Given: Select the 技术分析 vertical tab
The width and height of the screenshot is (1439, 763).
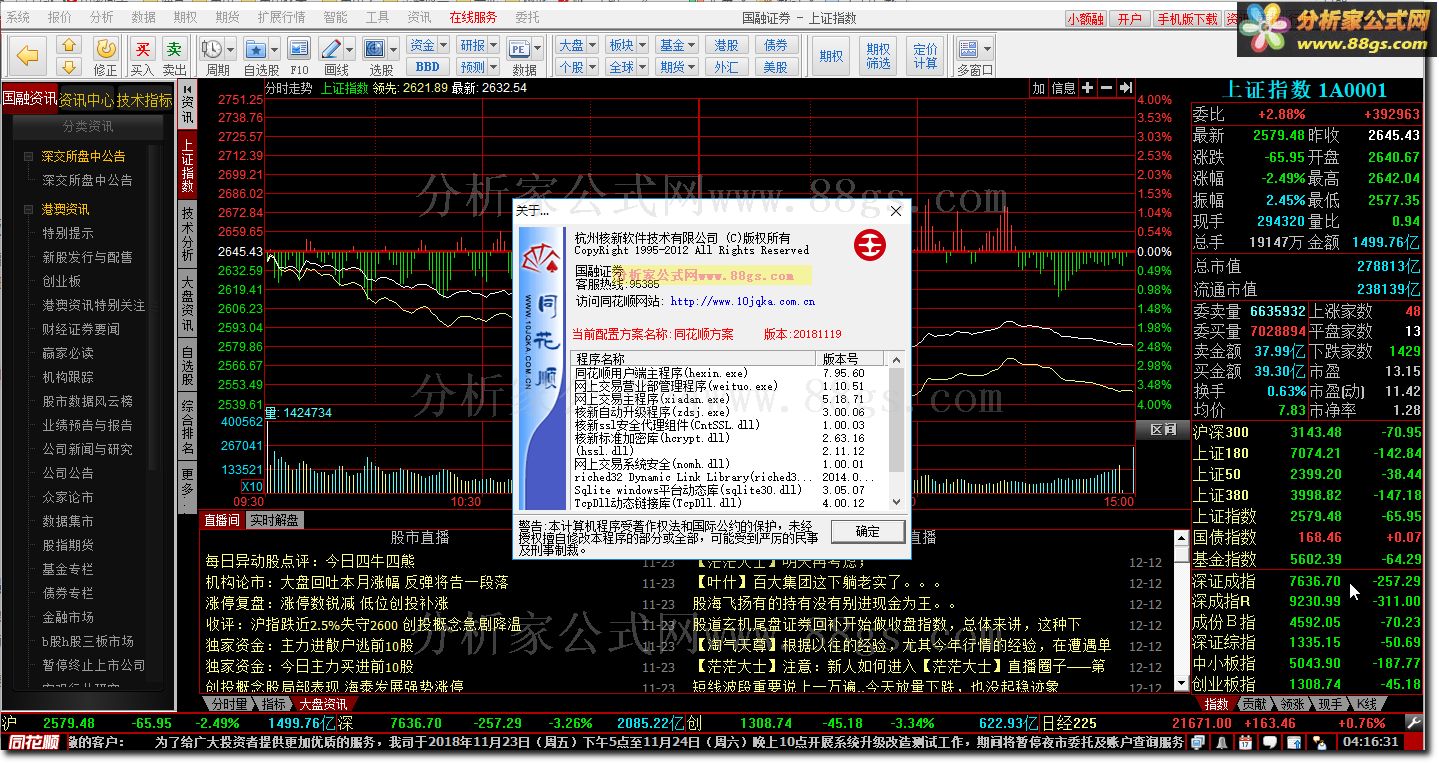Looking at the screenshot, I should 187,234.
